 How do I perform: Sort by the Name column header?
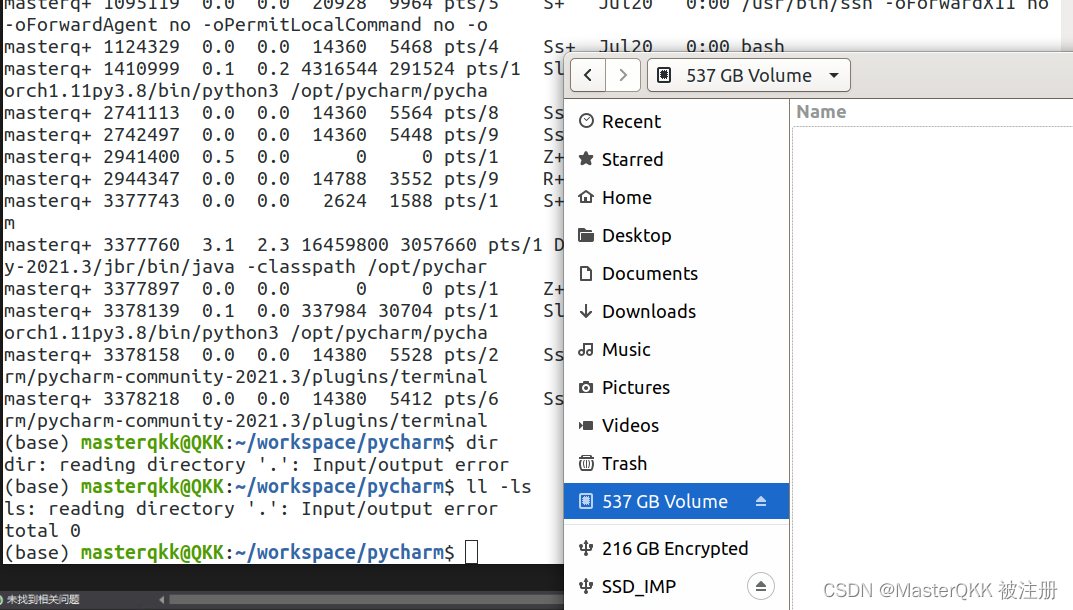coord(821,112)
